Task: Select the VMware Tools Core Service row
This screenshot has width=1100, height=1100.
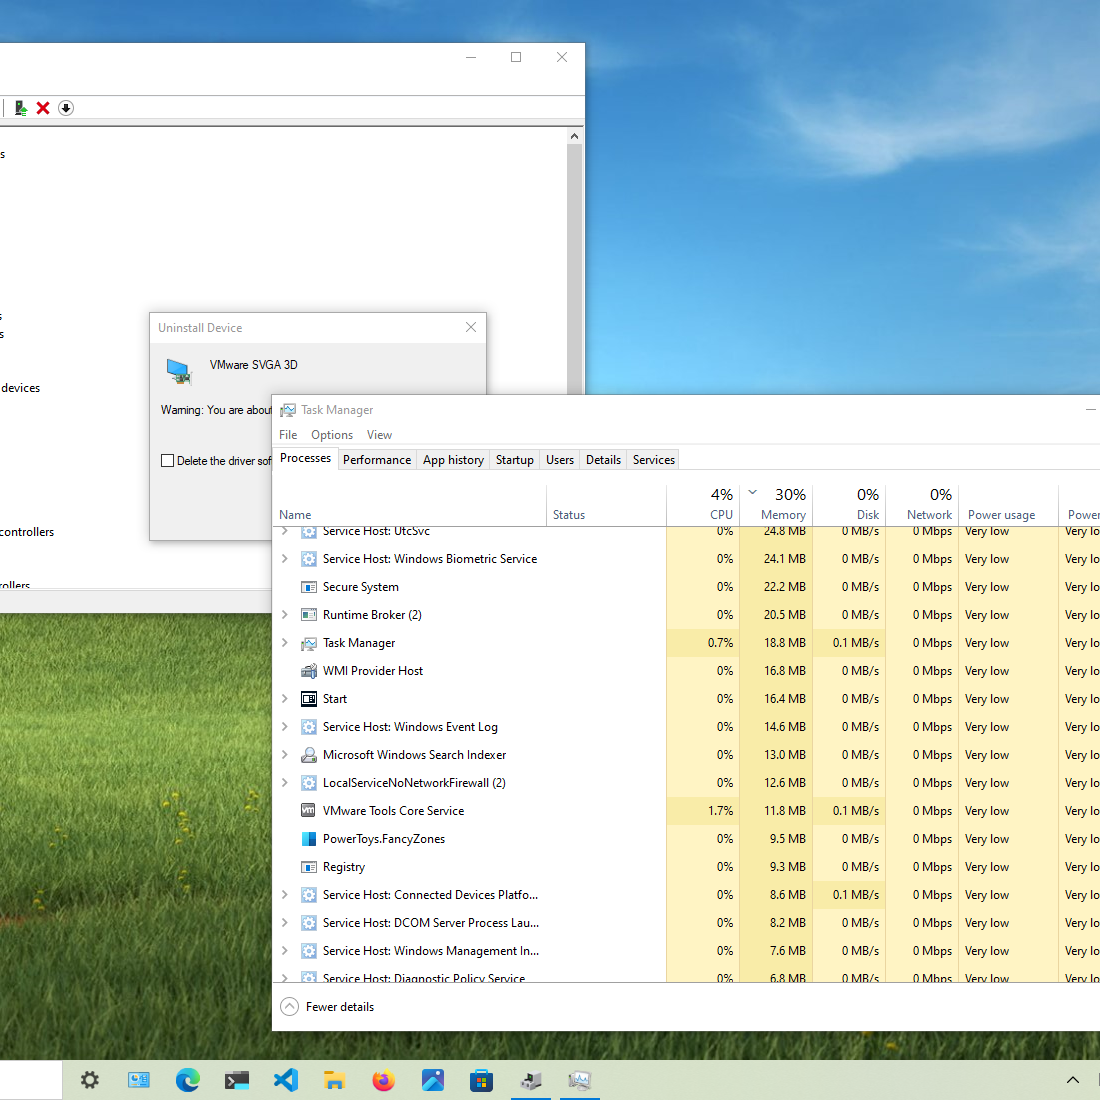Action: tap(393, 810)
